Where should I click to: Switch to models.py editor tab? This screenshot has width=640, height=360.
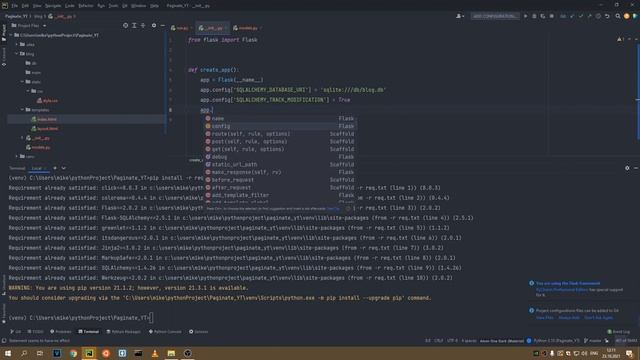(x=247, y=28)
